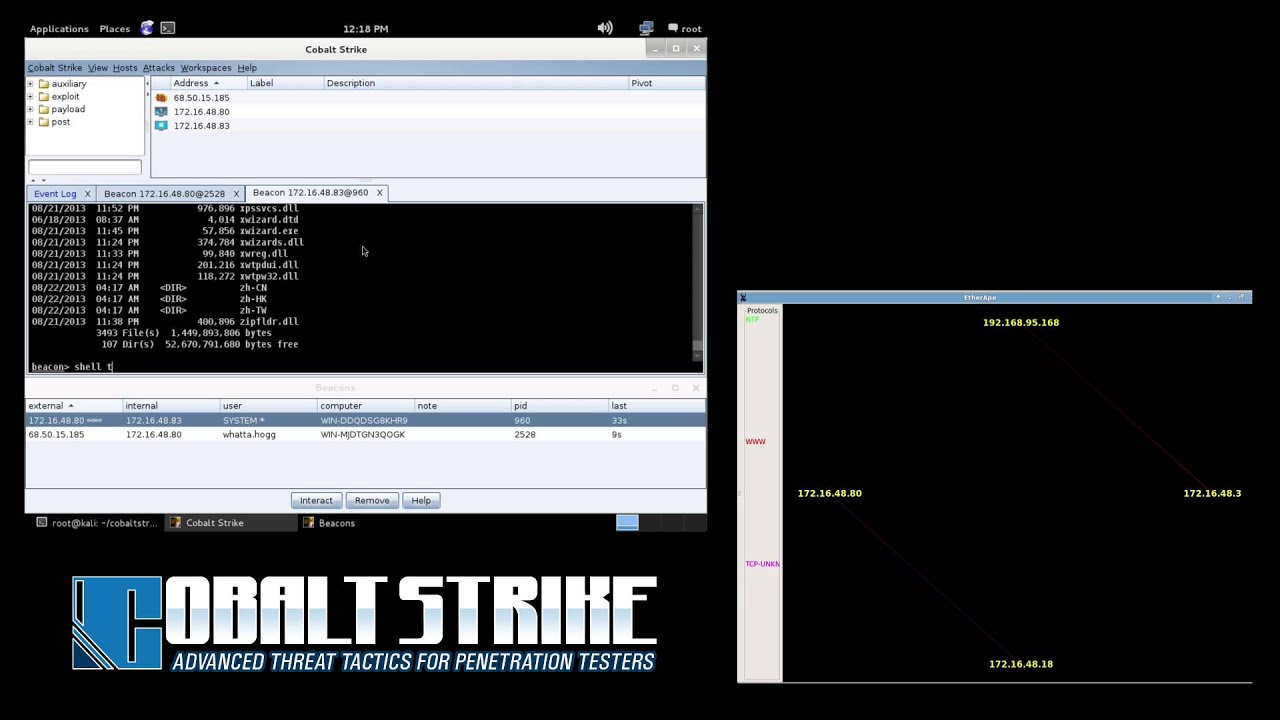Click the user column header in Beacons
This screenshot has width=1280, height=720.
pyautogui.click(x=269, y=405)
